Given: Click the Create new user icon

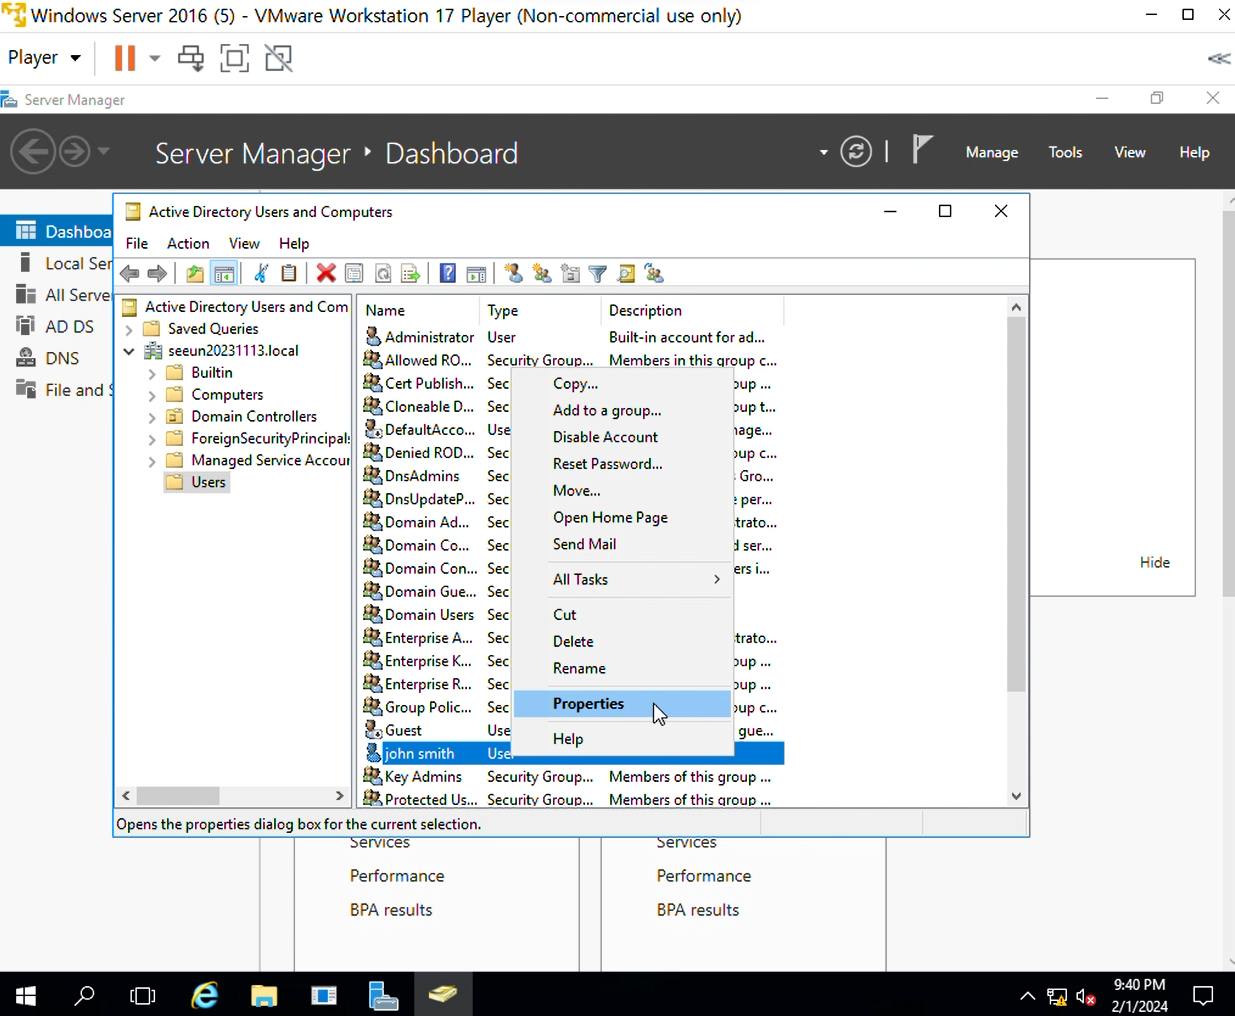Looking at the screenshot, I should point(514,273).
